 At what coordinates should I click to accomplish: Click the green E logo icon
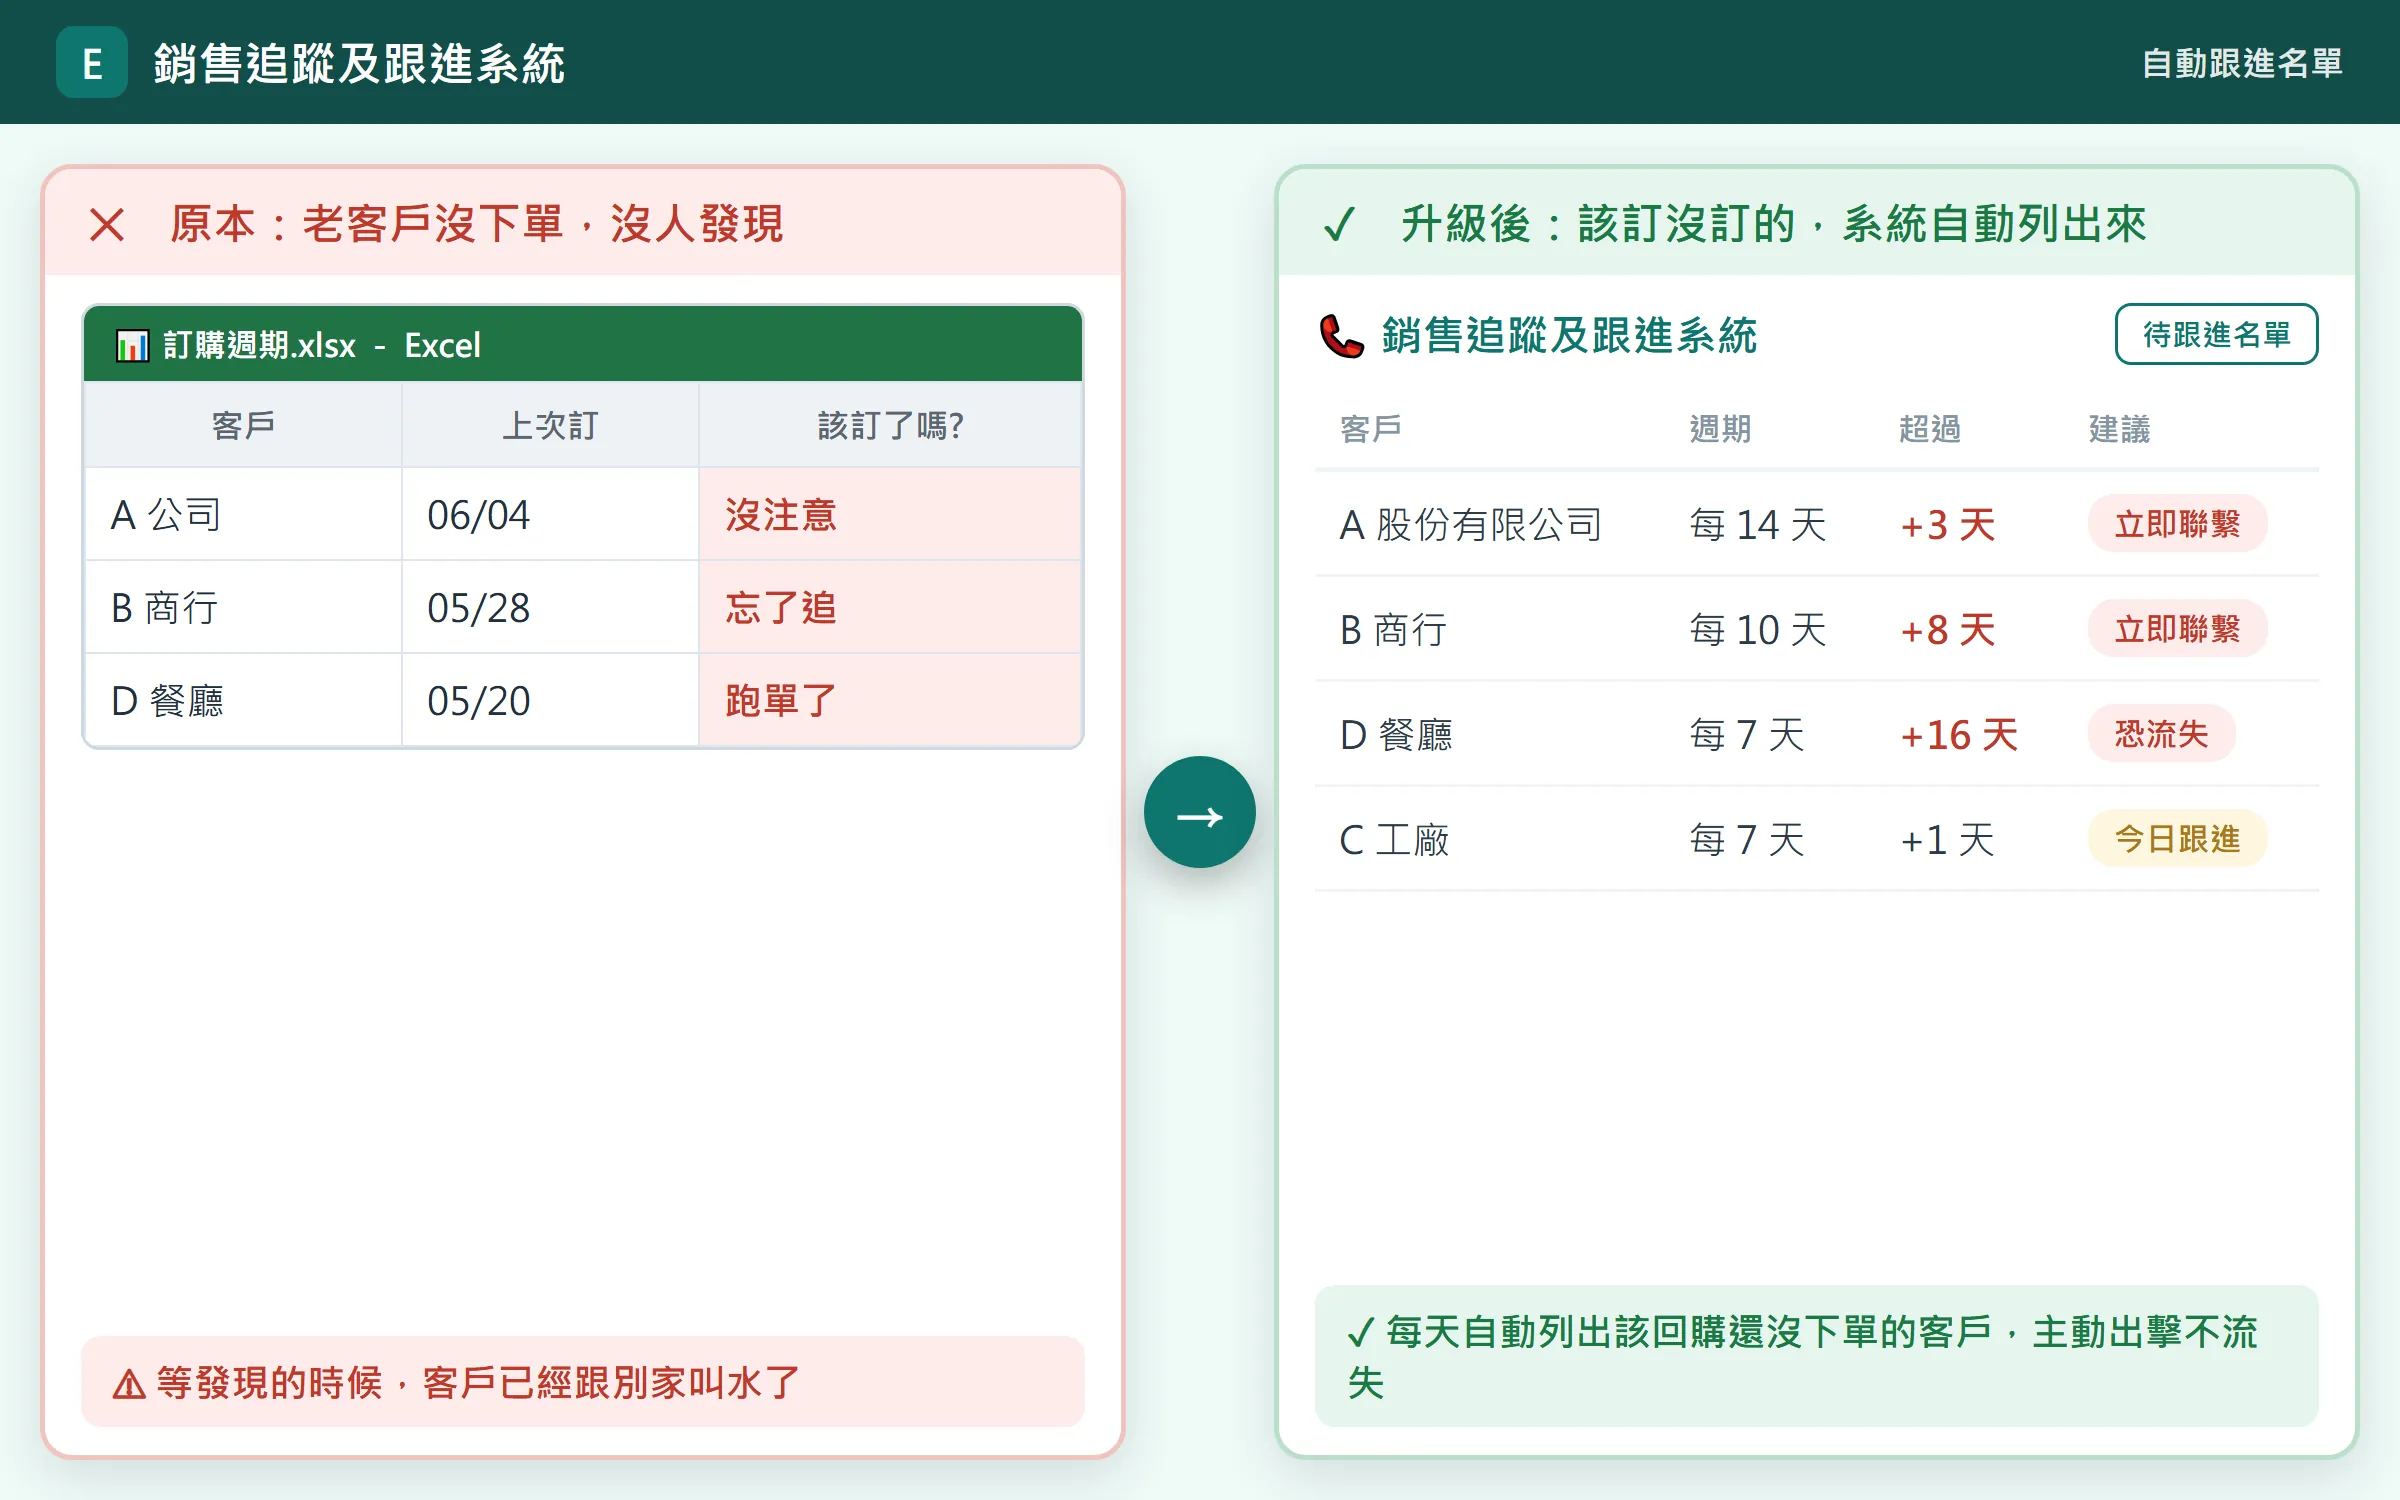pyautogui.click(x=92, y=62)
